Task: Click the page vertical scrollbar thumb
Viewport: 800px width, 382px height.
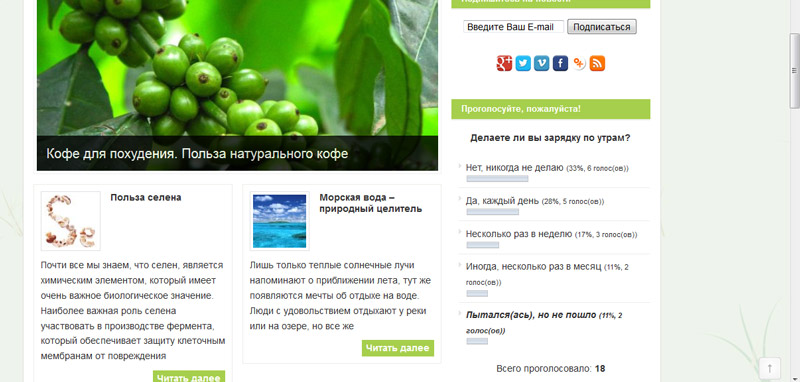Action: point(795,71)
